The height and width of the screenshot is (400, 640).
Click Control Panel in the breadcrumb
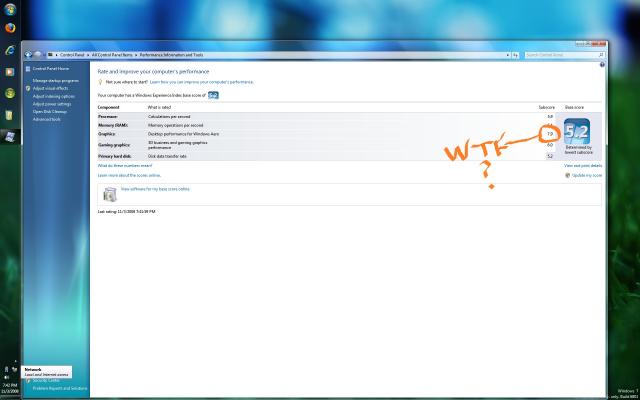(72, 55)
